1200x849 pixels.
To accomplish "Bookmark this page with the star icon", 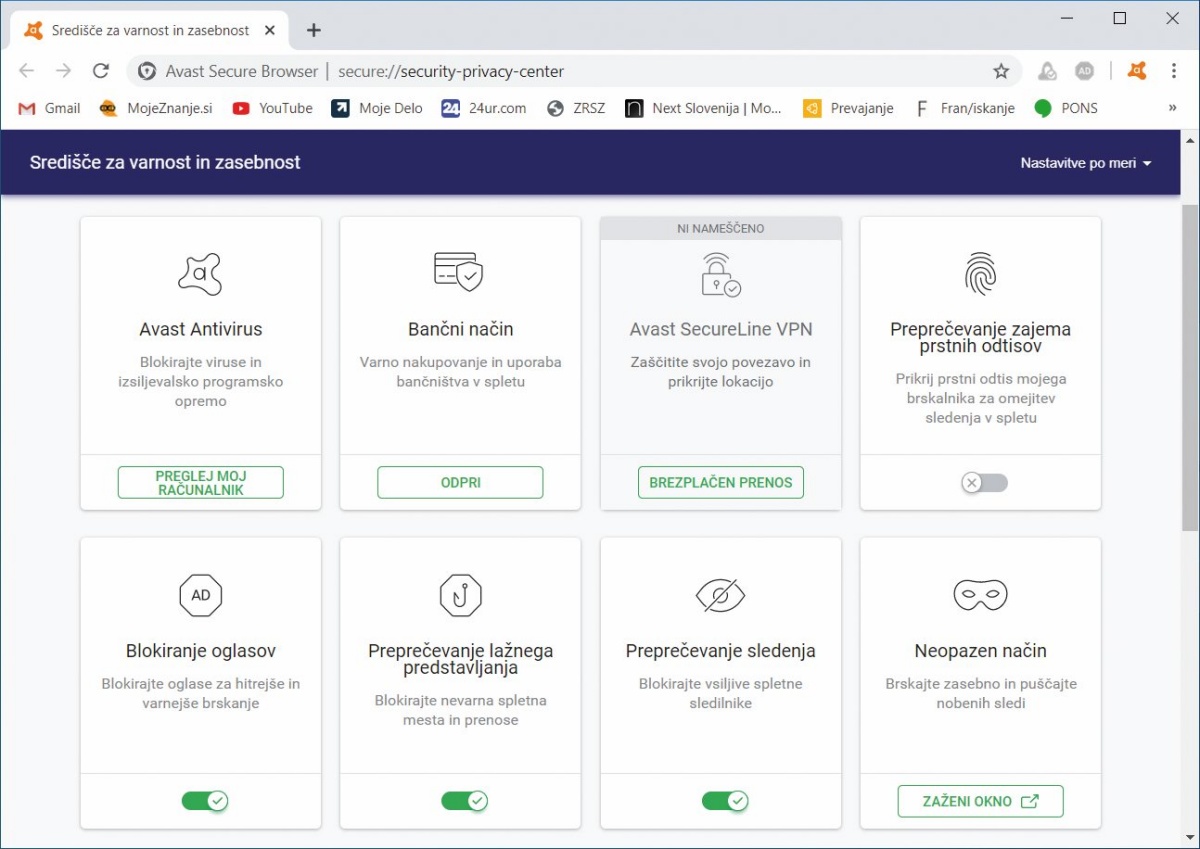I will pos(1001,71).
